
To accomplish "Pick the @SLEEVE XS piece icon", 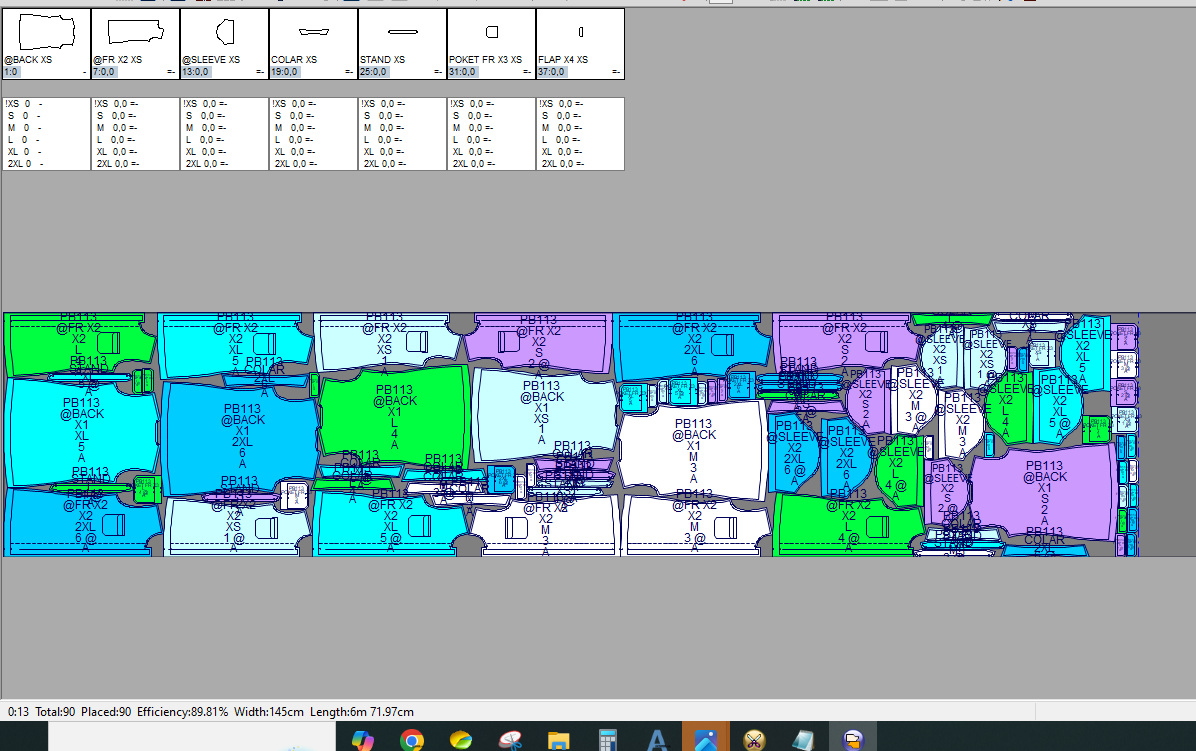I will click(x=224, y=33).
